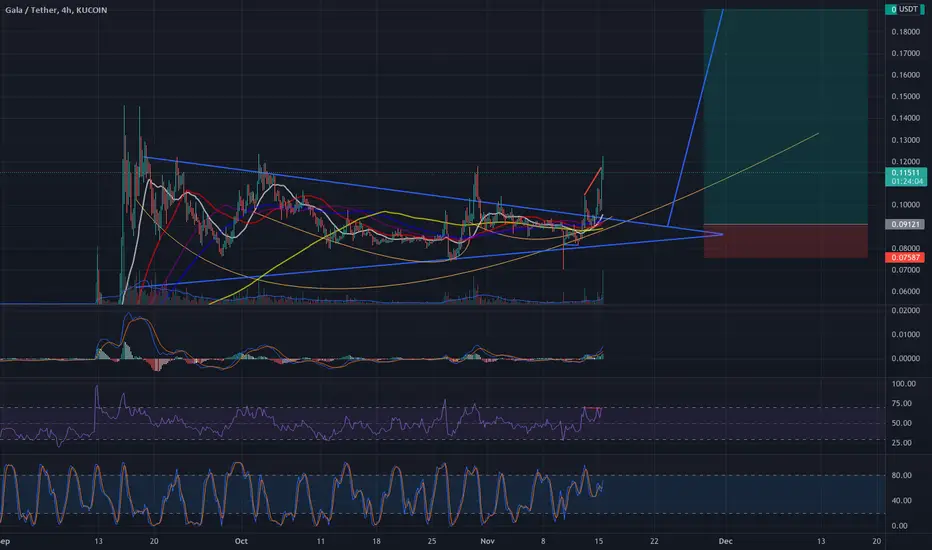The height and width of the screenshot is (550, 932).
Task: Select the red 0.07587 stop price label
Action: click(x=905, y=257)
